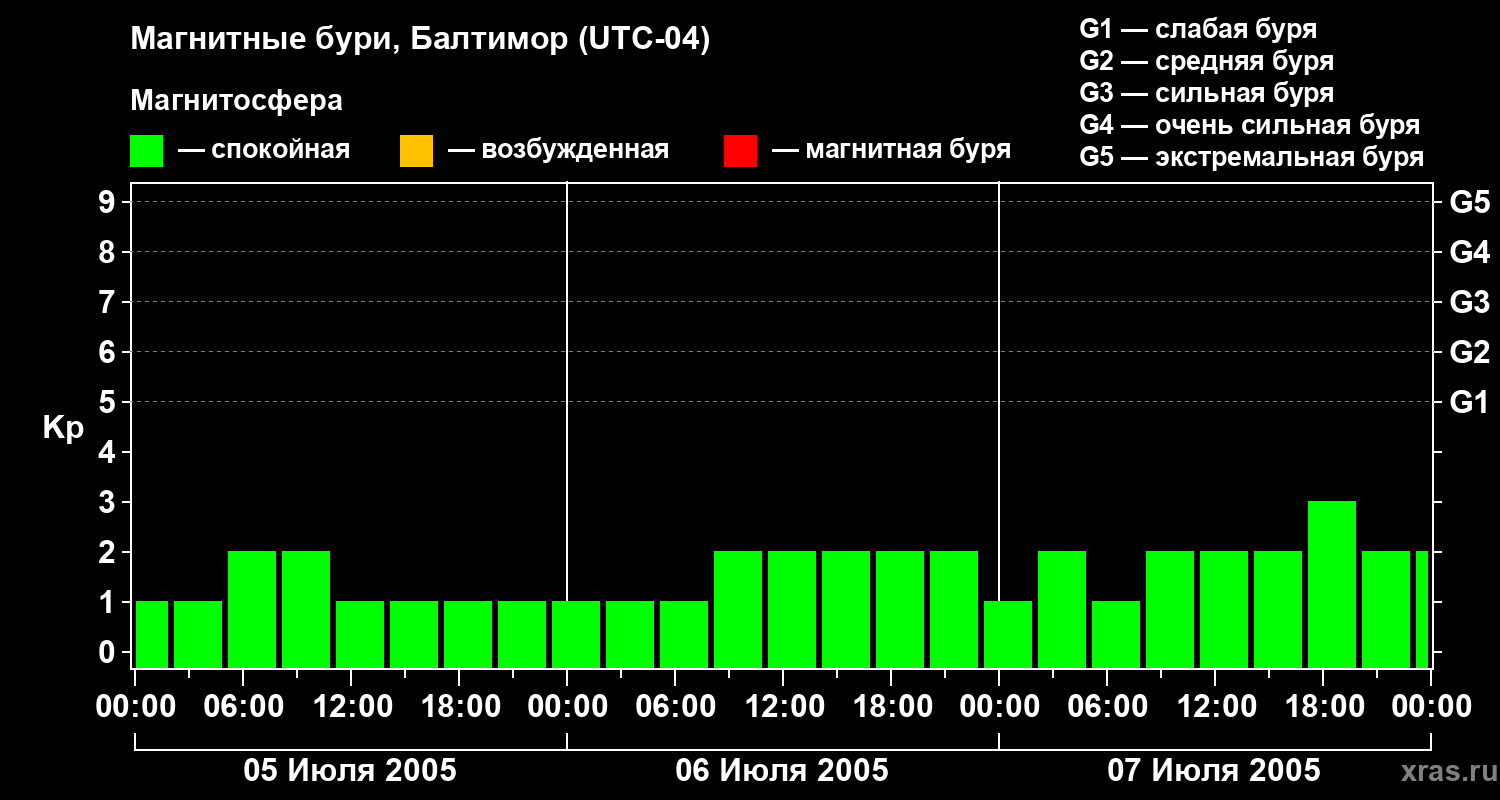This screenshot has height=800, width=1500.
Task: Click the 'G5' right-axis storm level label
Action: point(1469,202)
